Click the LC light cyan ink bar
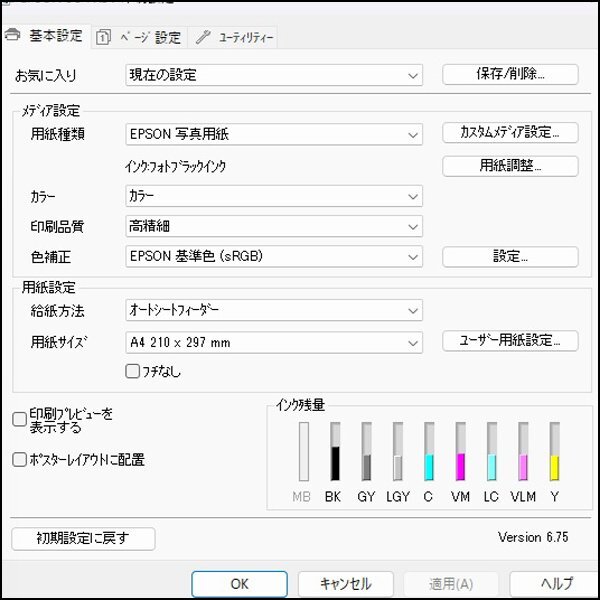 coord(492,452)
